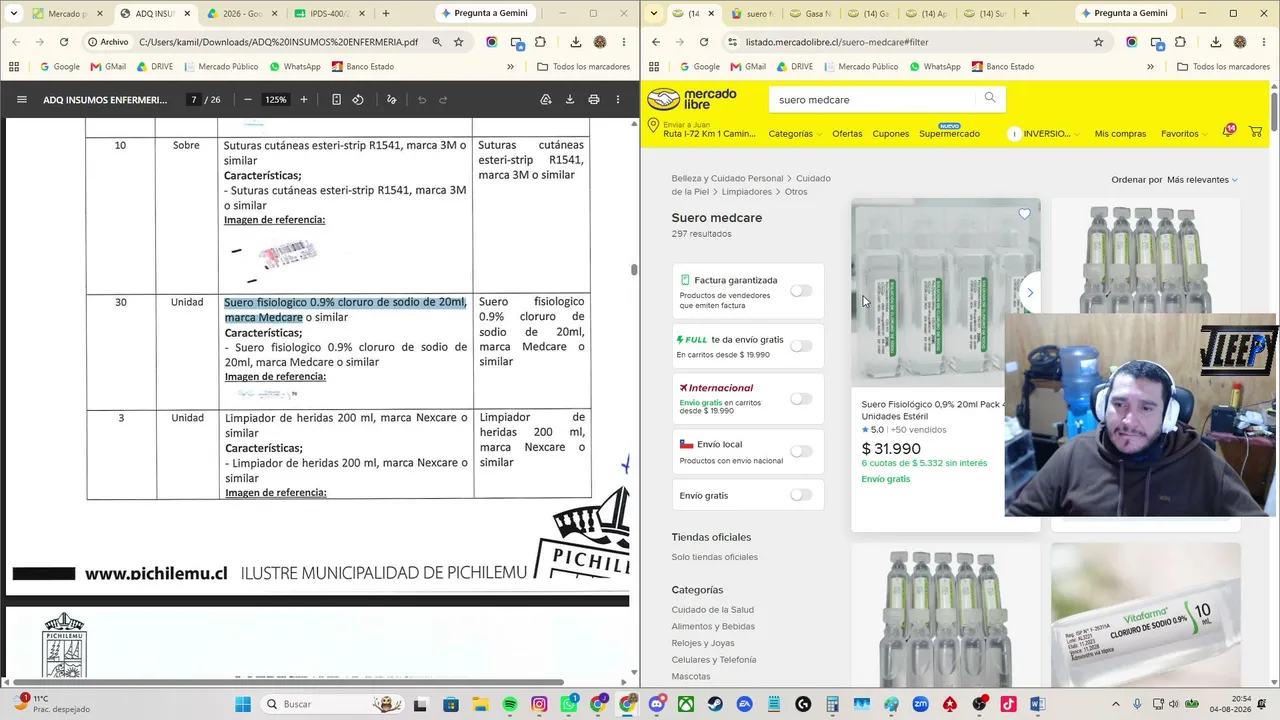Toggle the FULL envío gratis filter

point(801,346)
